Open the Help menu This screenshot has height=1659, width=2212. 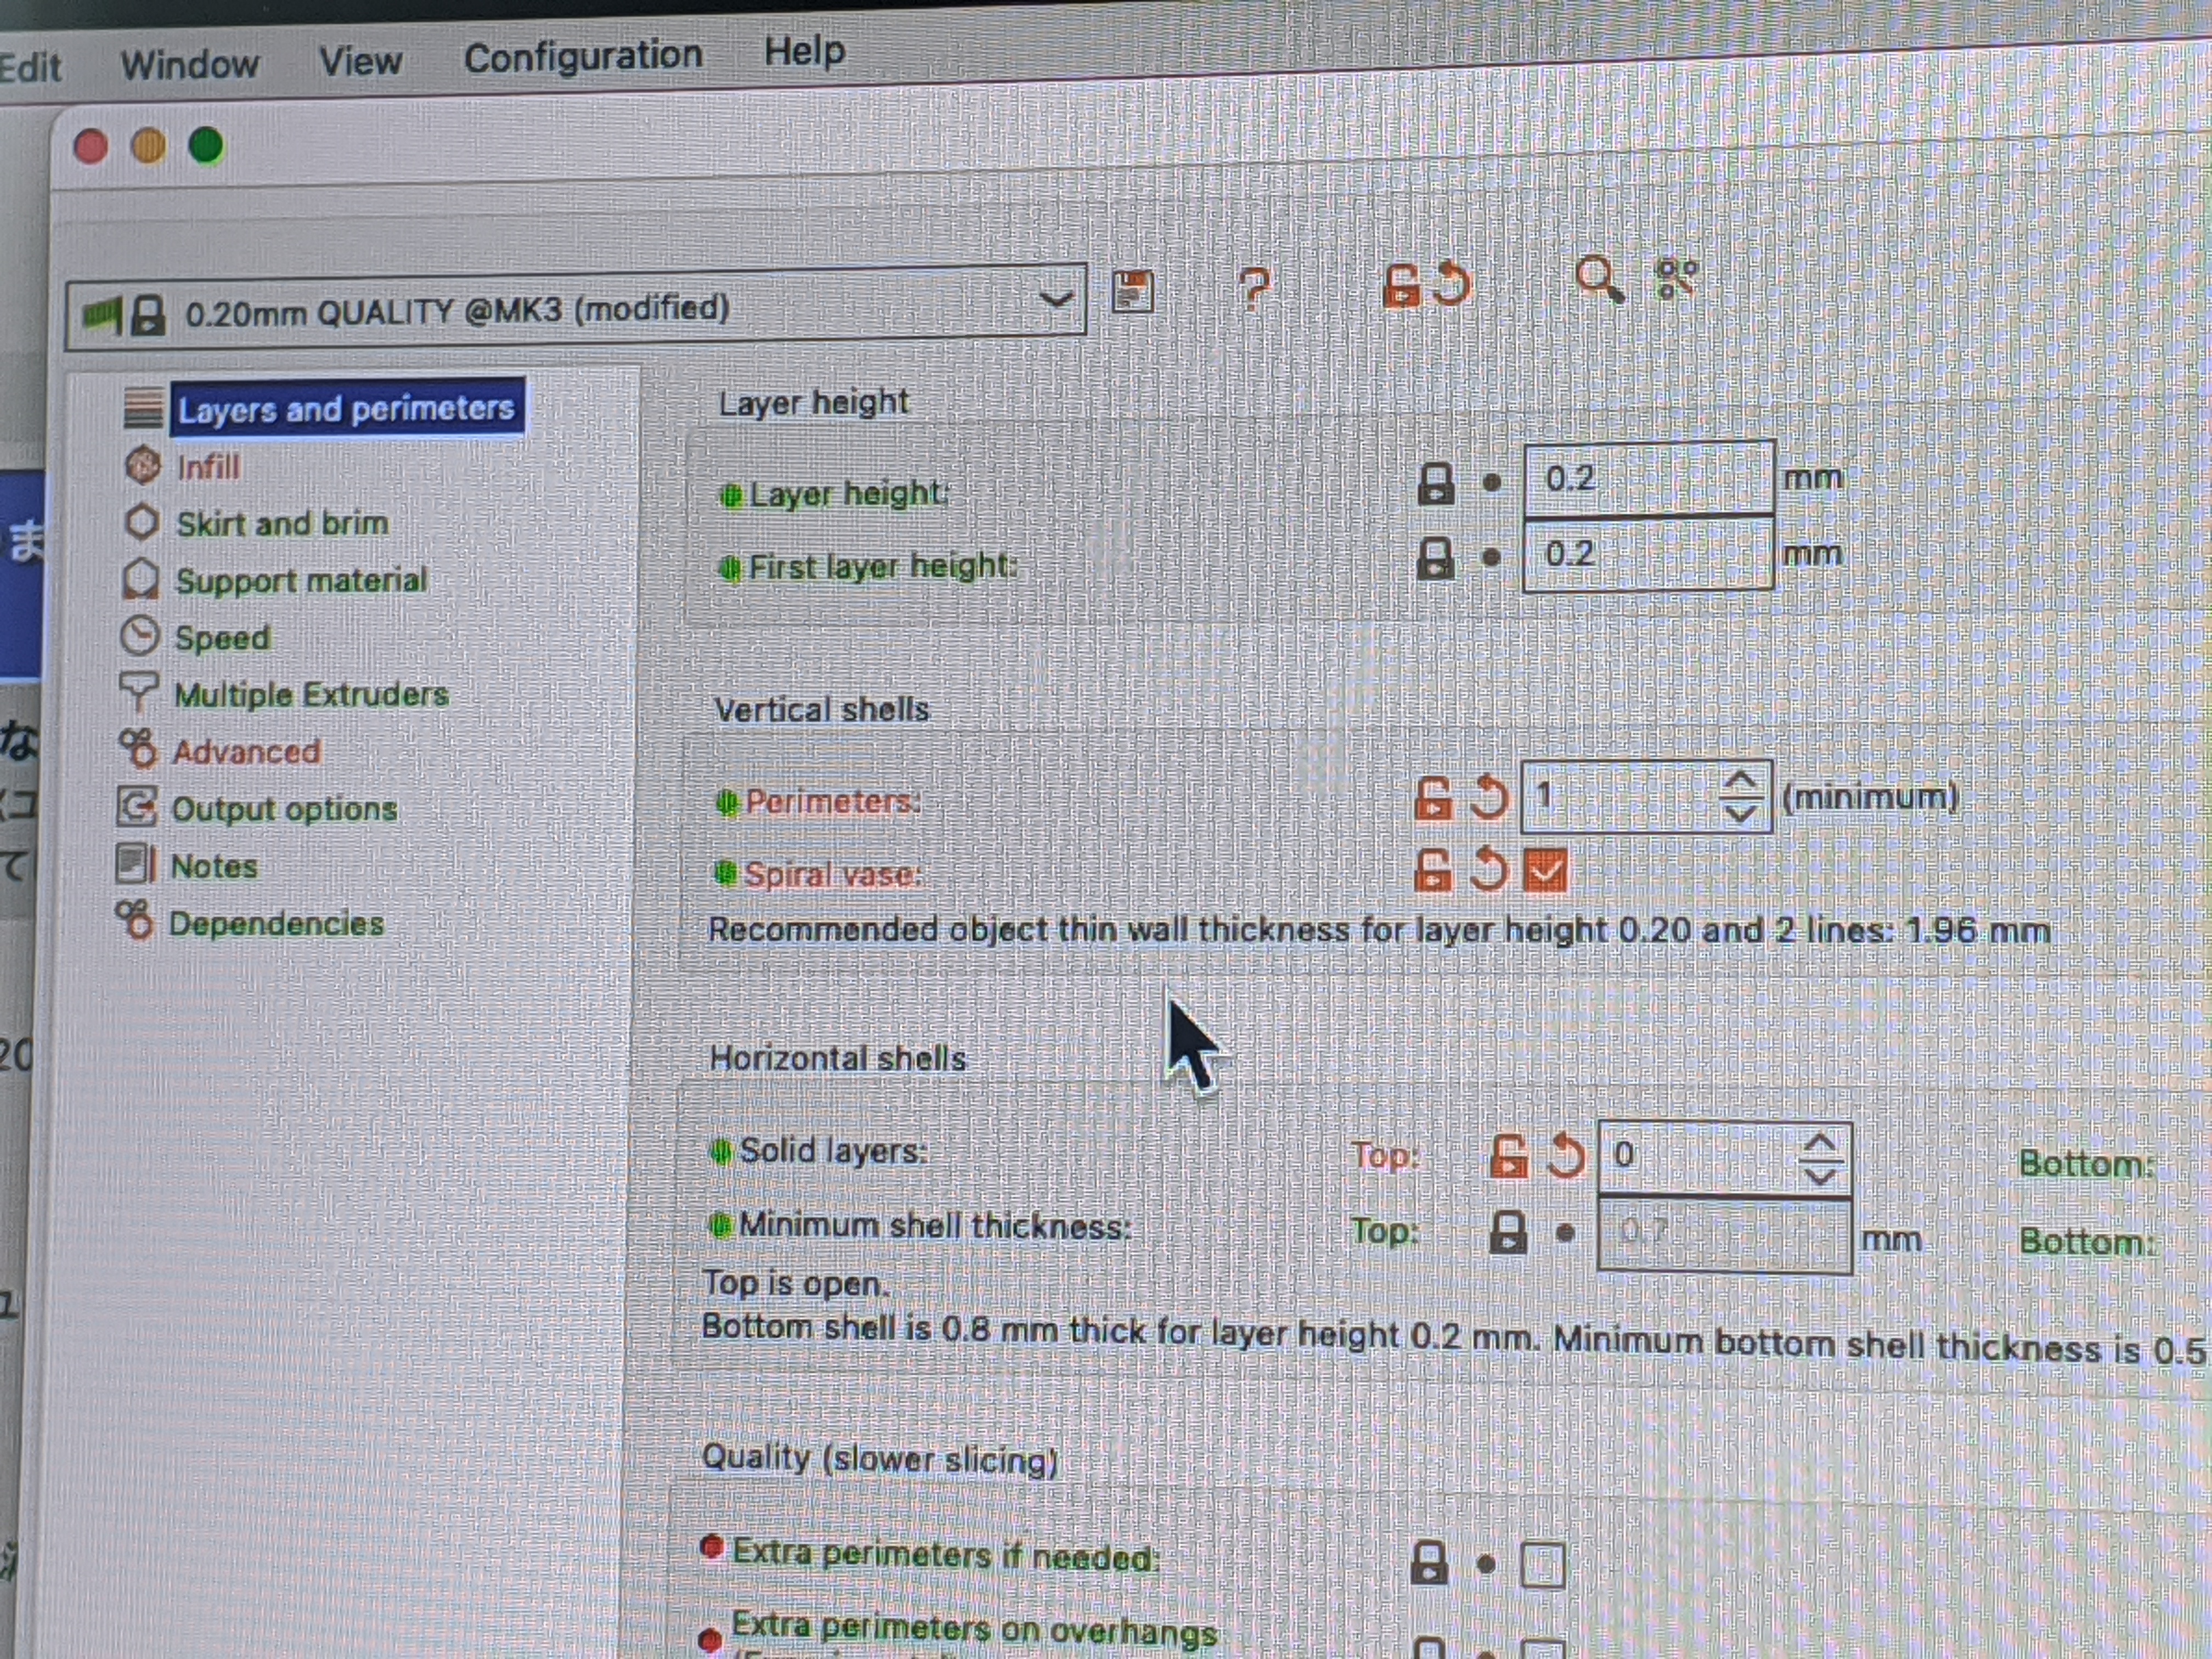point(804,51)
